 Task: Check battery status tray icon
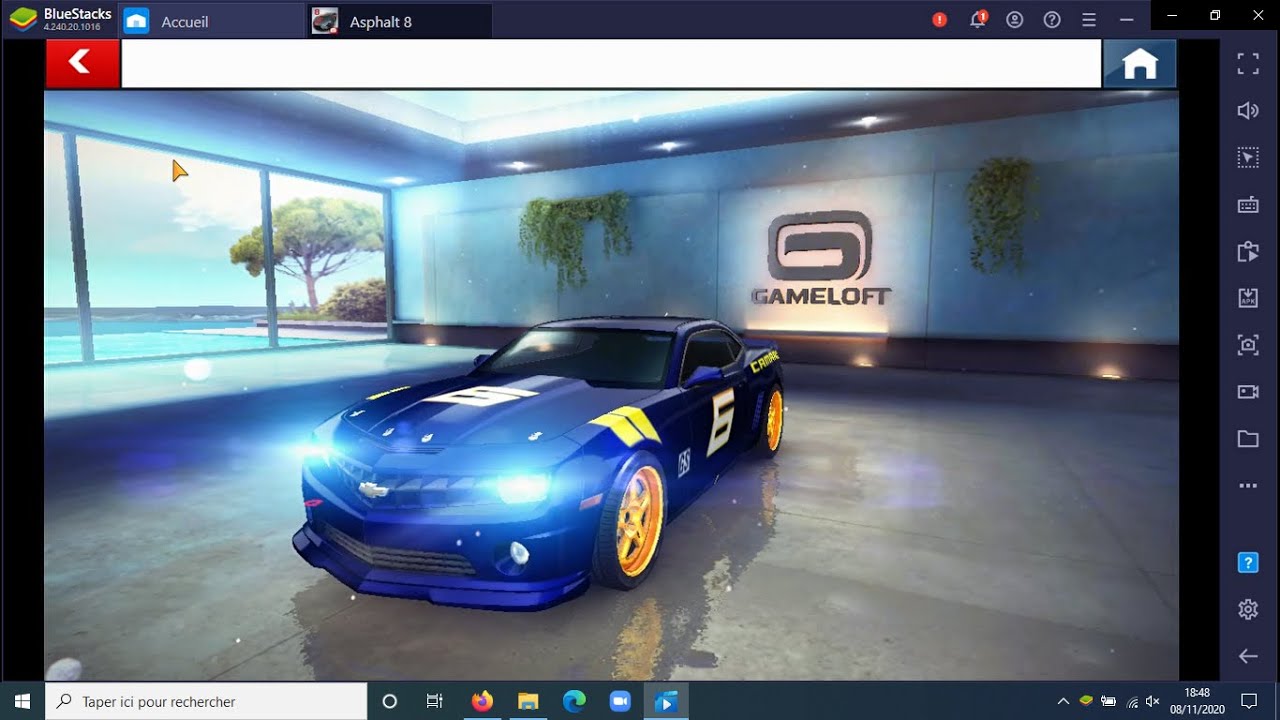coord(1108,701)
